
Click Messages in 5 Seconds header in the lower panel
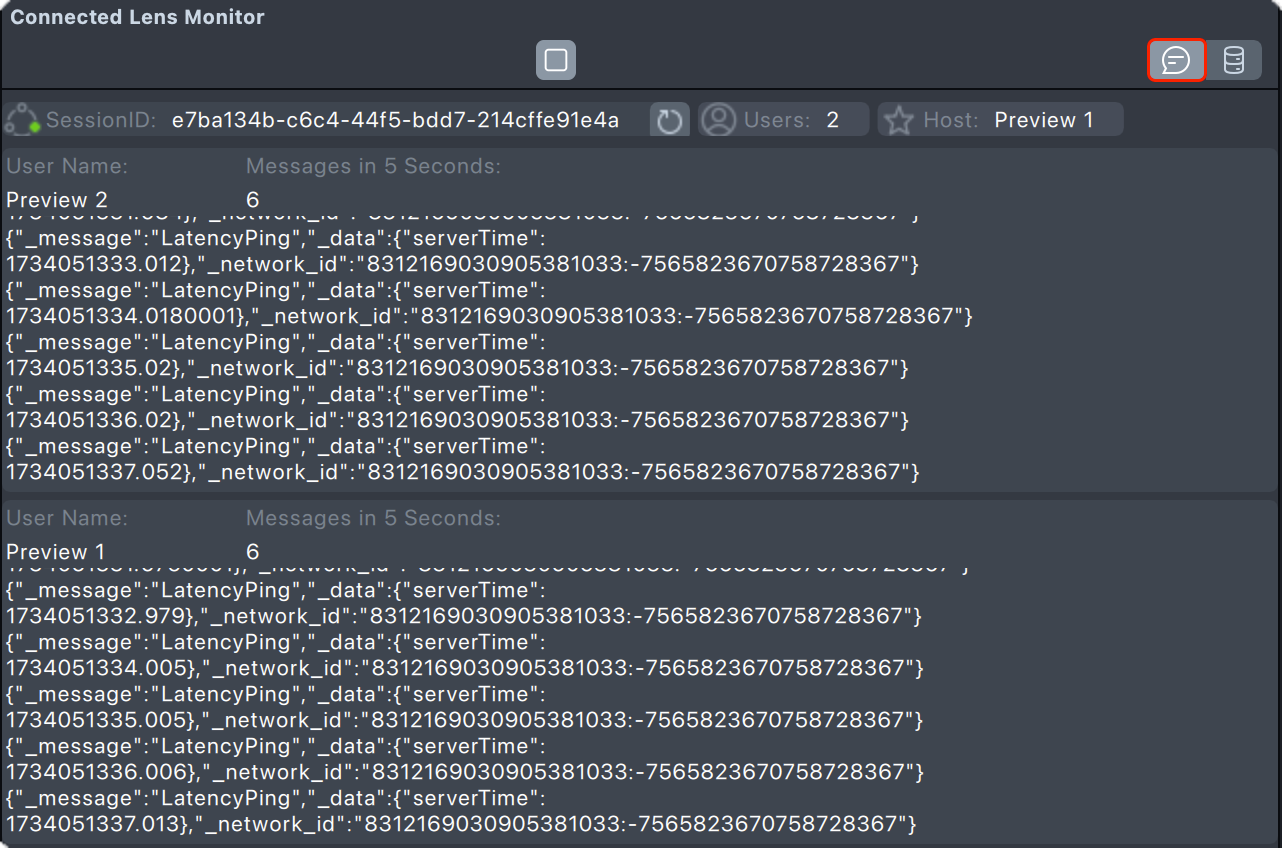click(x=373, y=518)
